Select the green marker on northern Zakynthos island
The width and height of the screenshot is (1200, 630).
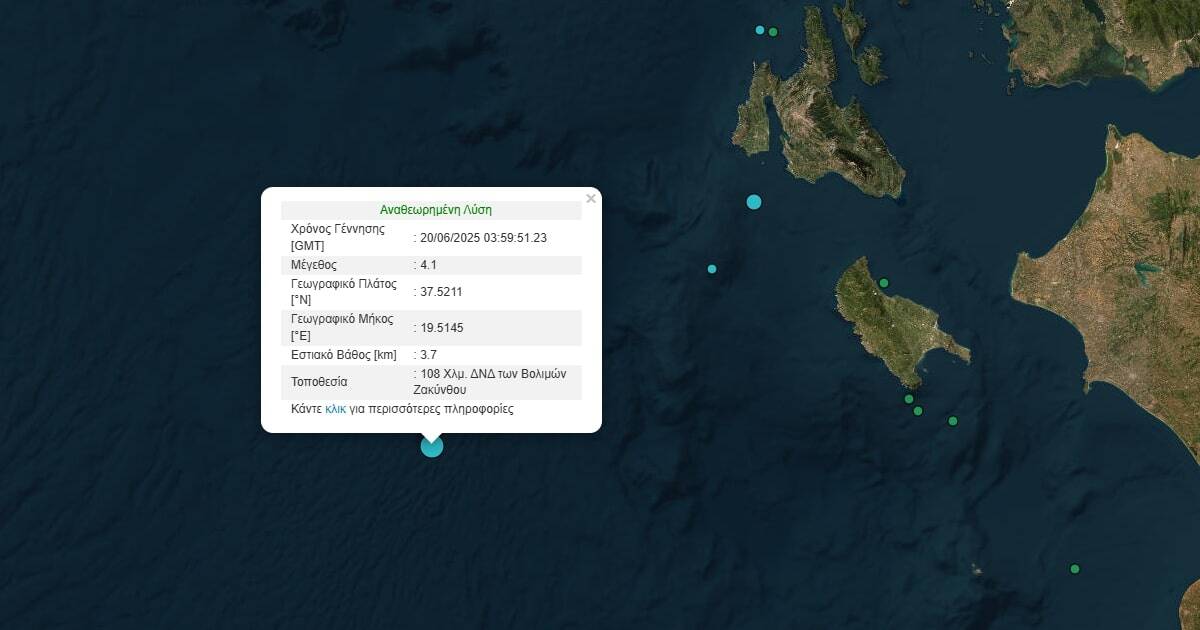883,283
